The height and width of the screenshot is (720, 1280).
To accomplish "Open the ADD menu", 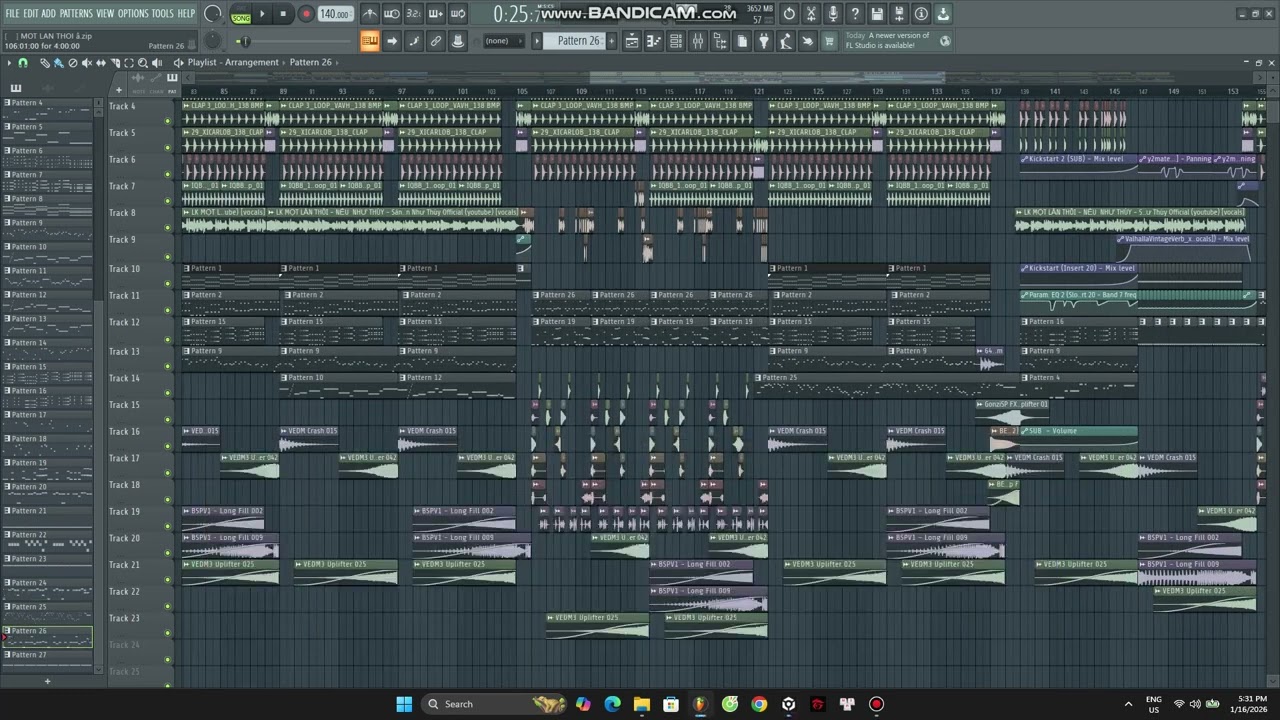I will click(49, 14).
